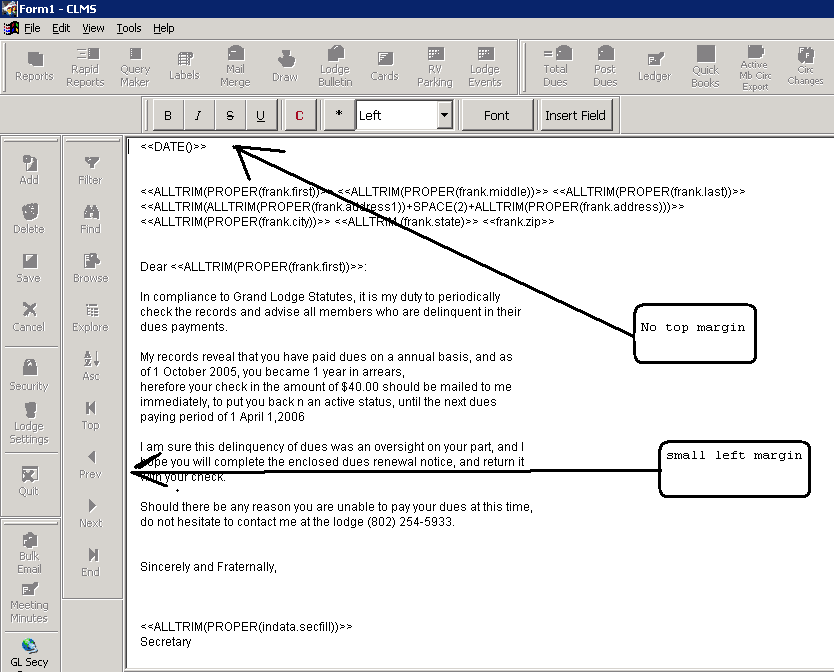Click the Ledger toolbar icon
834x672 pixels.
point(654,66)
